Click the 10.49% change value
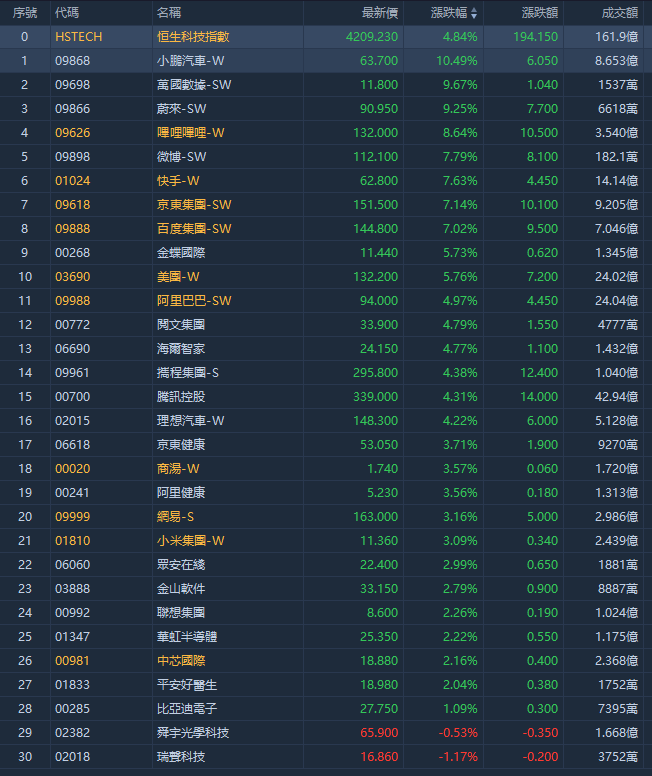 456,61
